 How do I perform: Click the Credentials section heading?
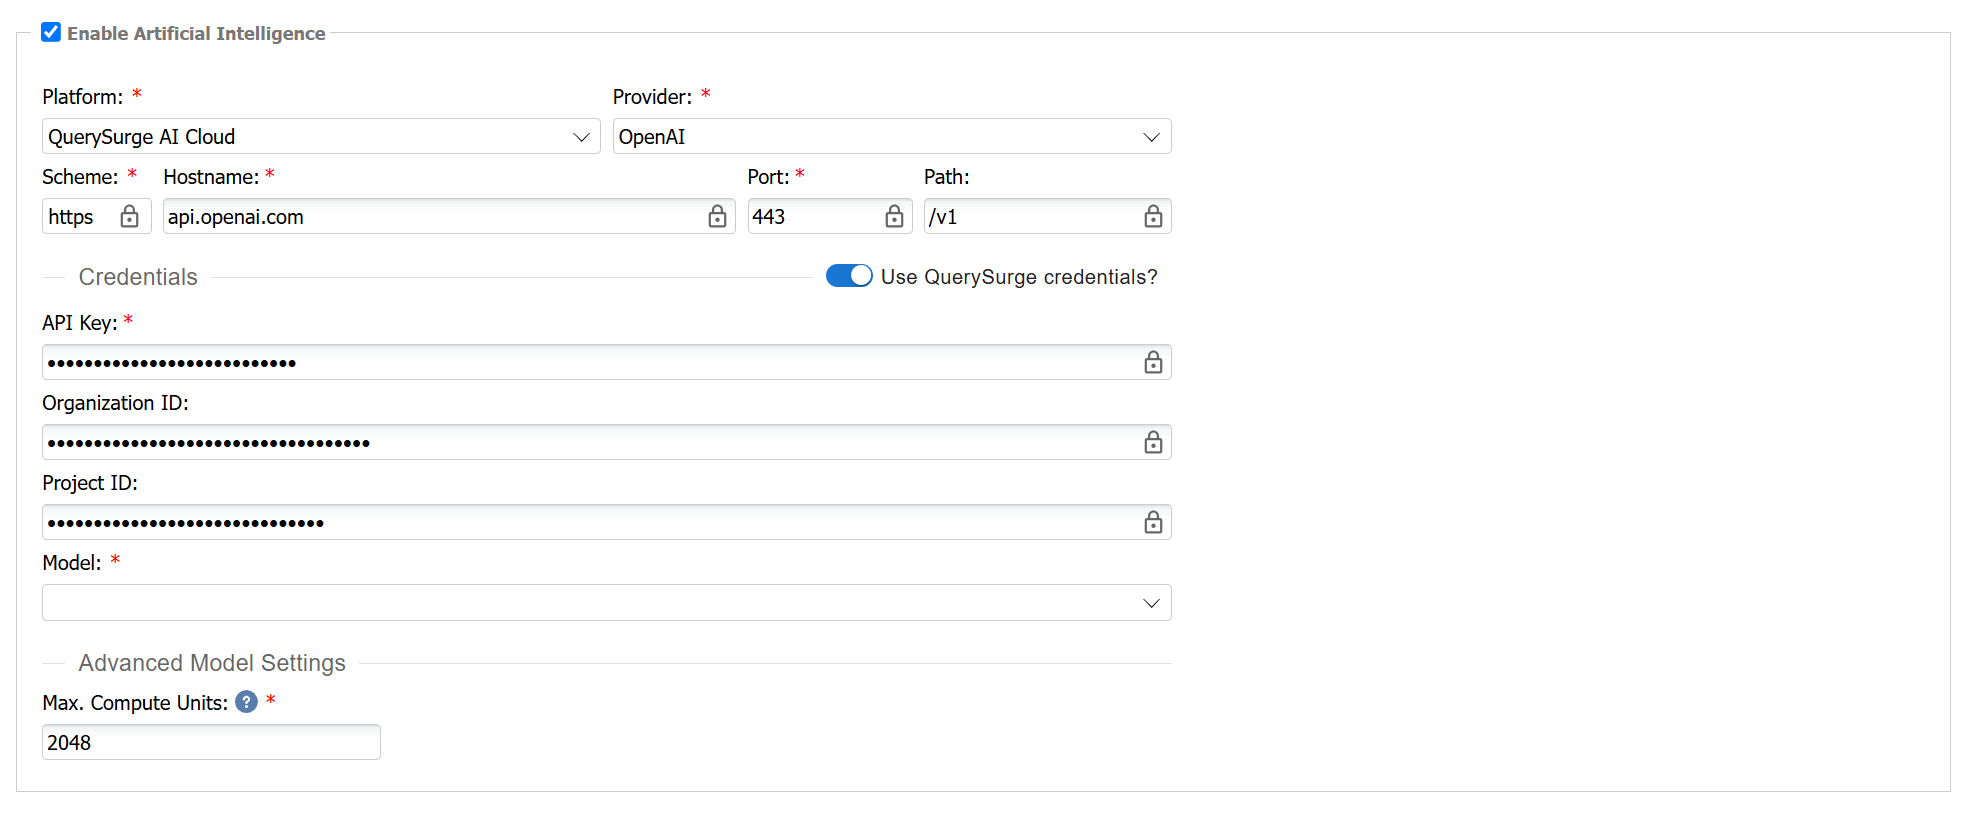click(138, 277)
